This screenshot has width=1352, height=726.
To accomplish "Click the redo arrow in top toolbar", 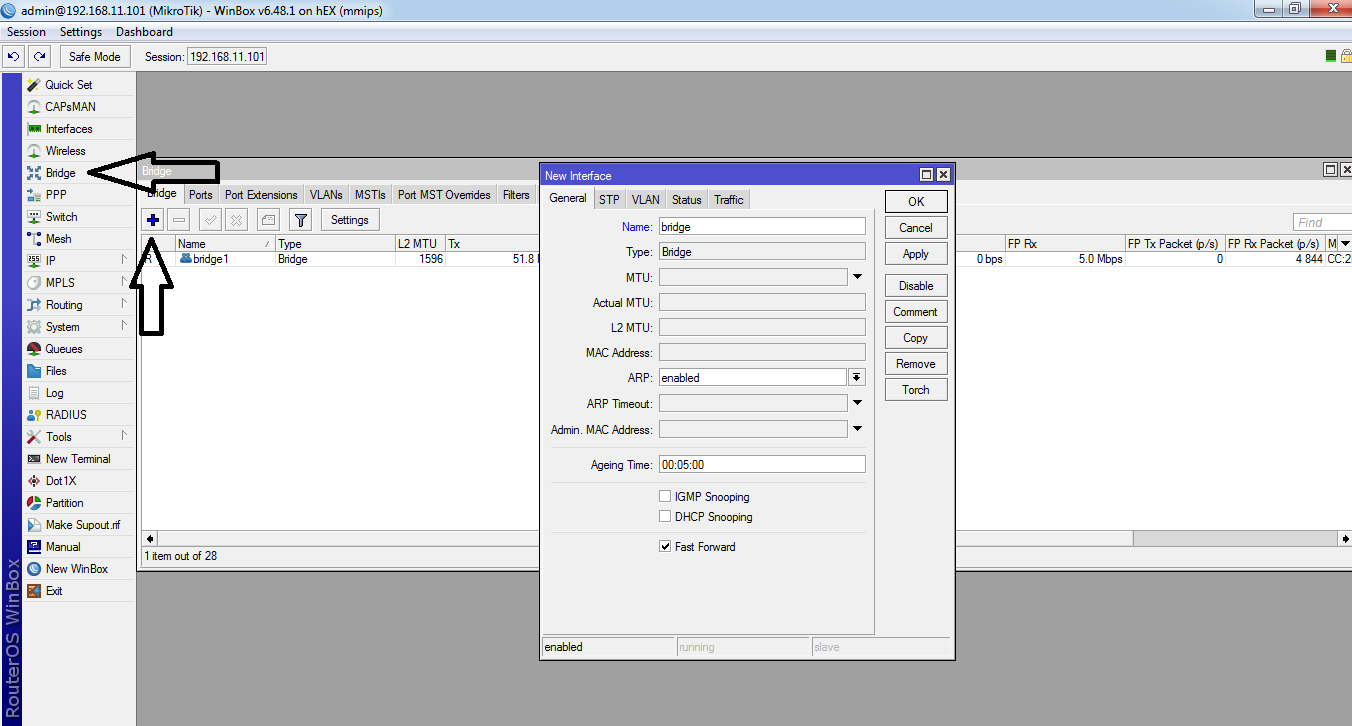I will [x=39, y=57].
